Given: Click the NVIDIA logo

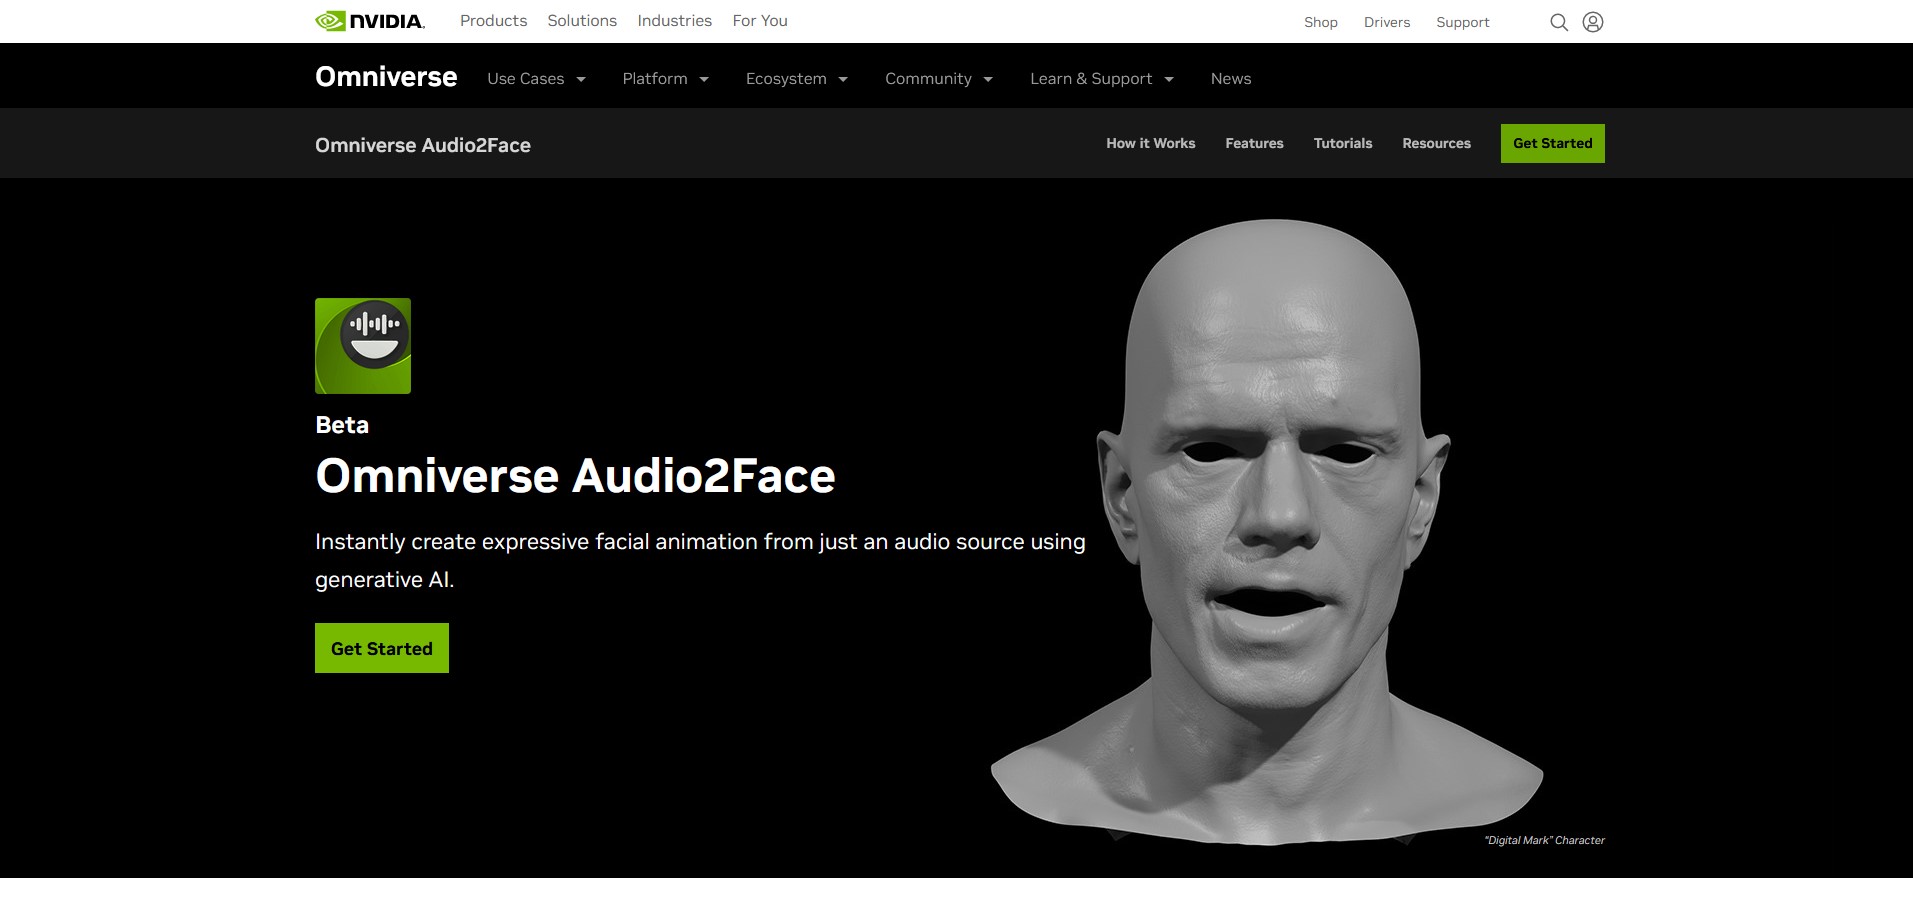Looking at the screenshot, I should [x=370, y=21].
